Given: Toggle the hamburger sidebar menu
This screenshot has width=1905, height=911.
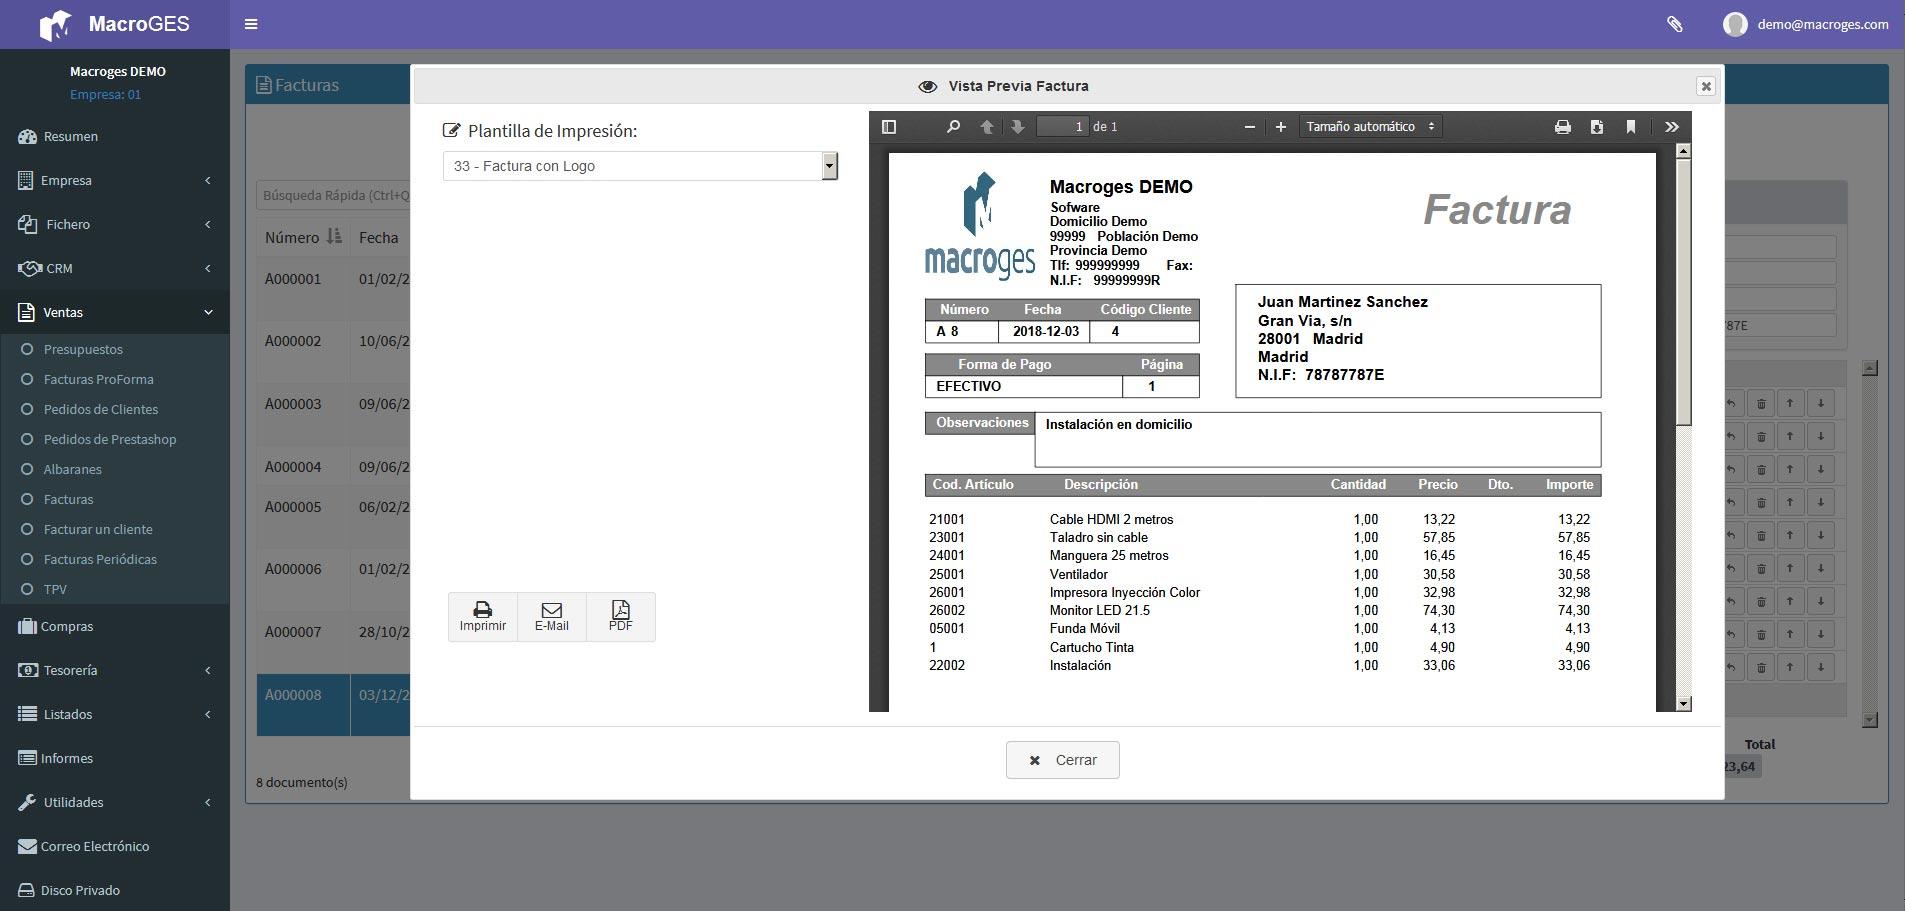Looking at the screenshot, I should (251, 24).
